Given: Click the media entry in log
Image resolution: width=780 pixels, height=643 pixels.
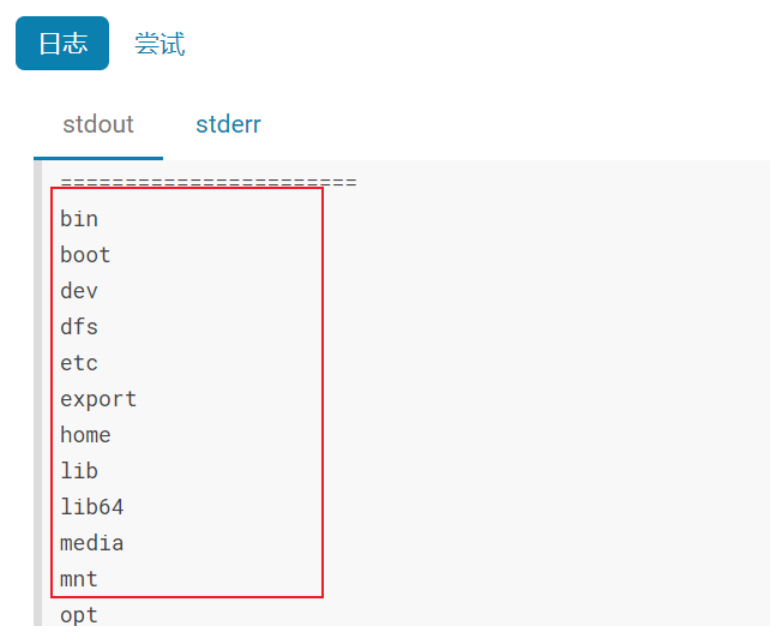Looking at the screenshot, I should tap(92, 543).
